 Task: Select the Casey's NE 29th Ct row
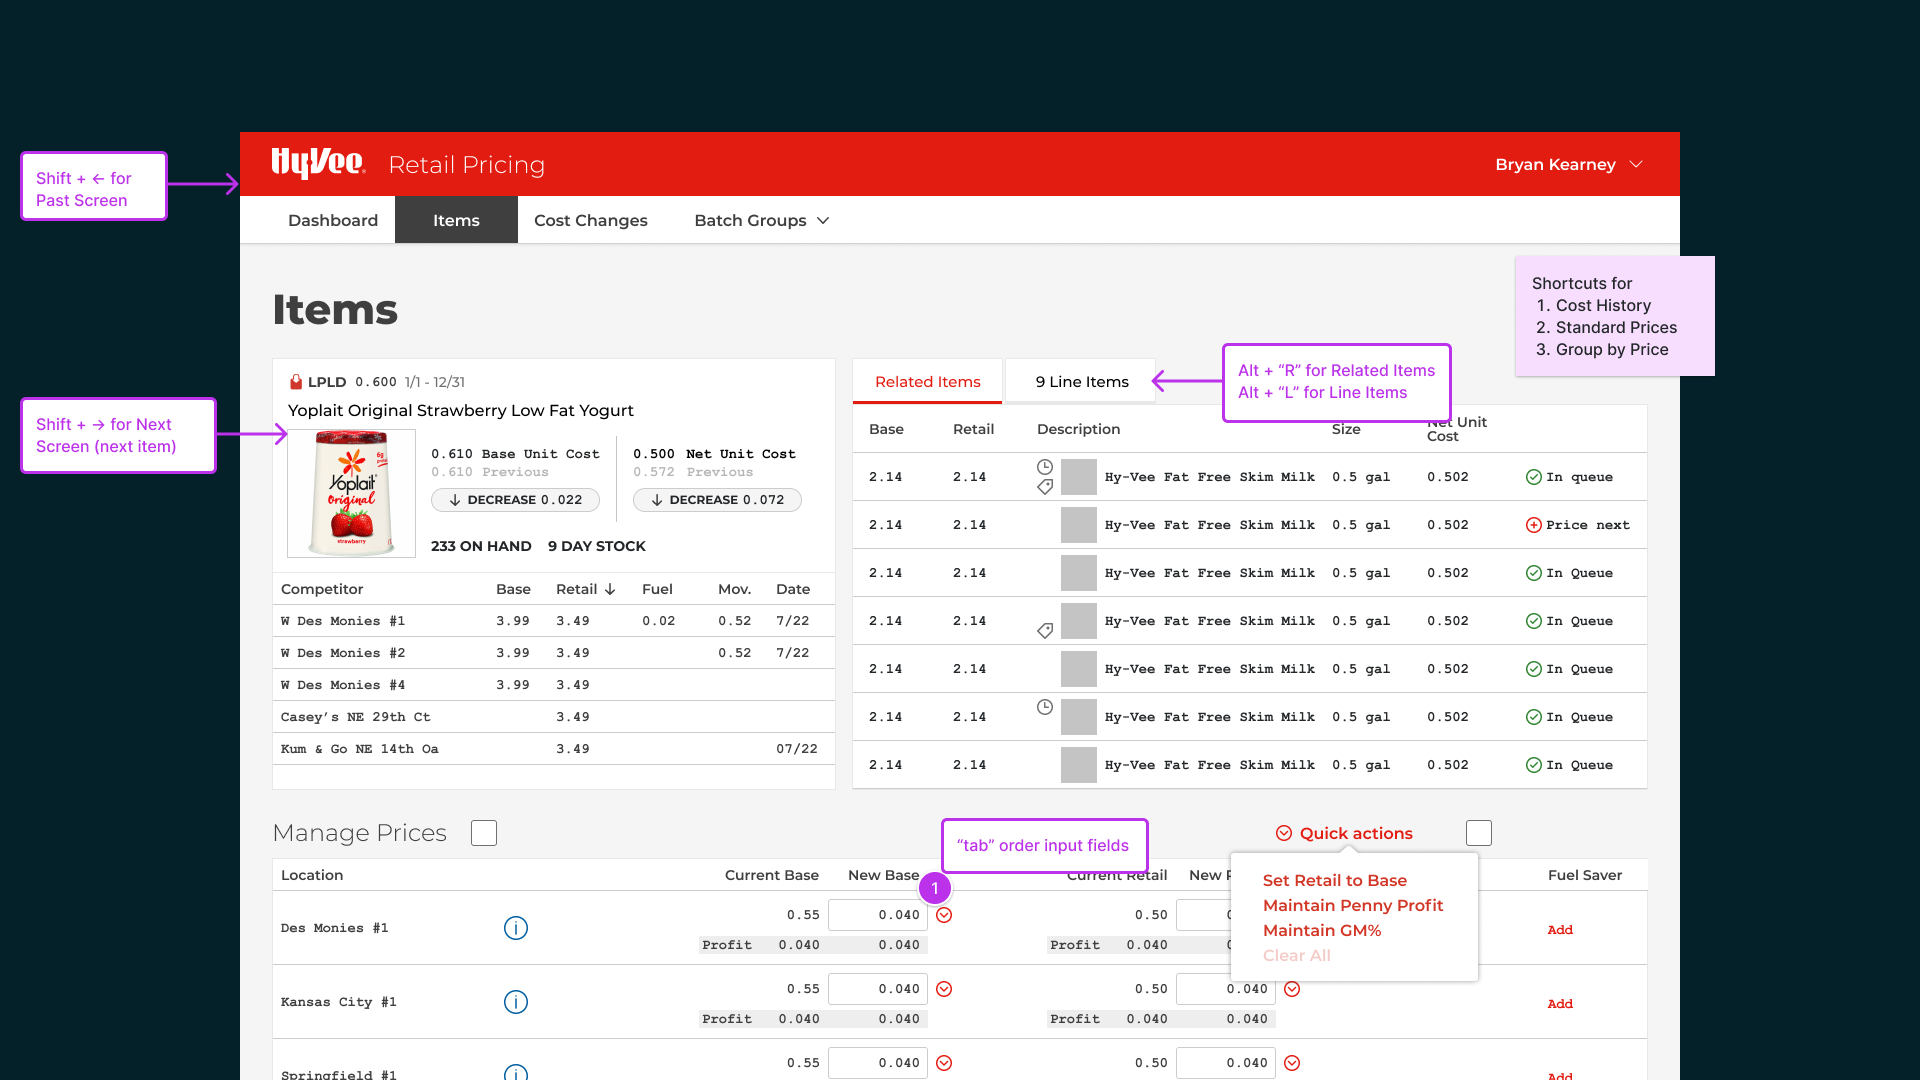pyautogui.click(x=554, y=717)
